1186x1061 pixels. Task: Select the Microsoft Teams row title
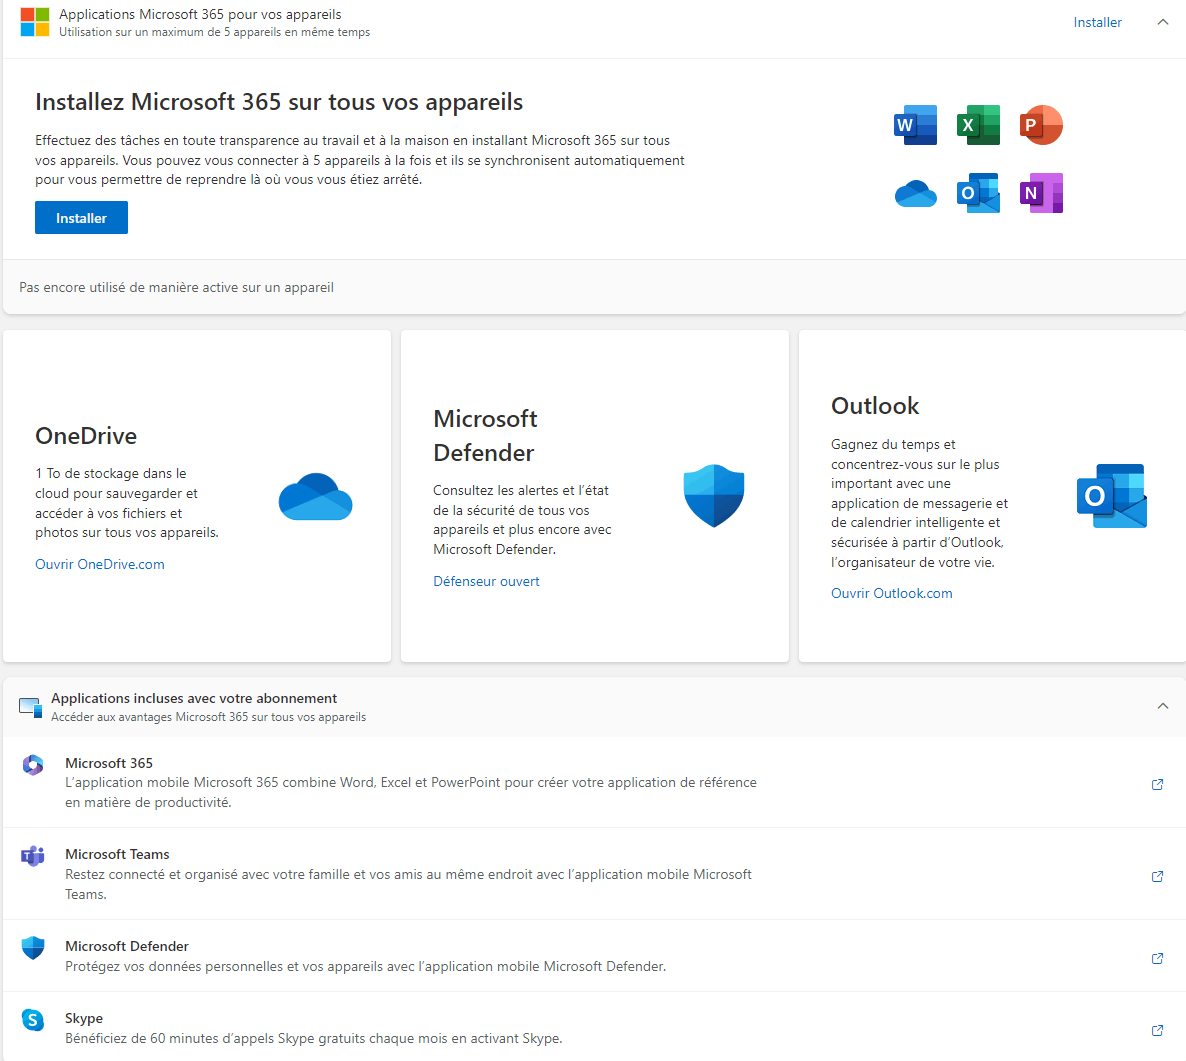coord(117,854)
